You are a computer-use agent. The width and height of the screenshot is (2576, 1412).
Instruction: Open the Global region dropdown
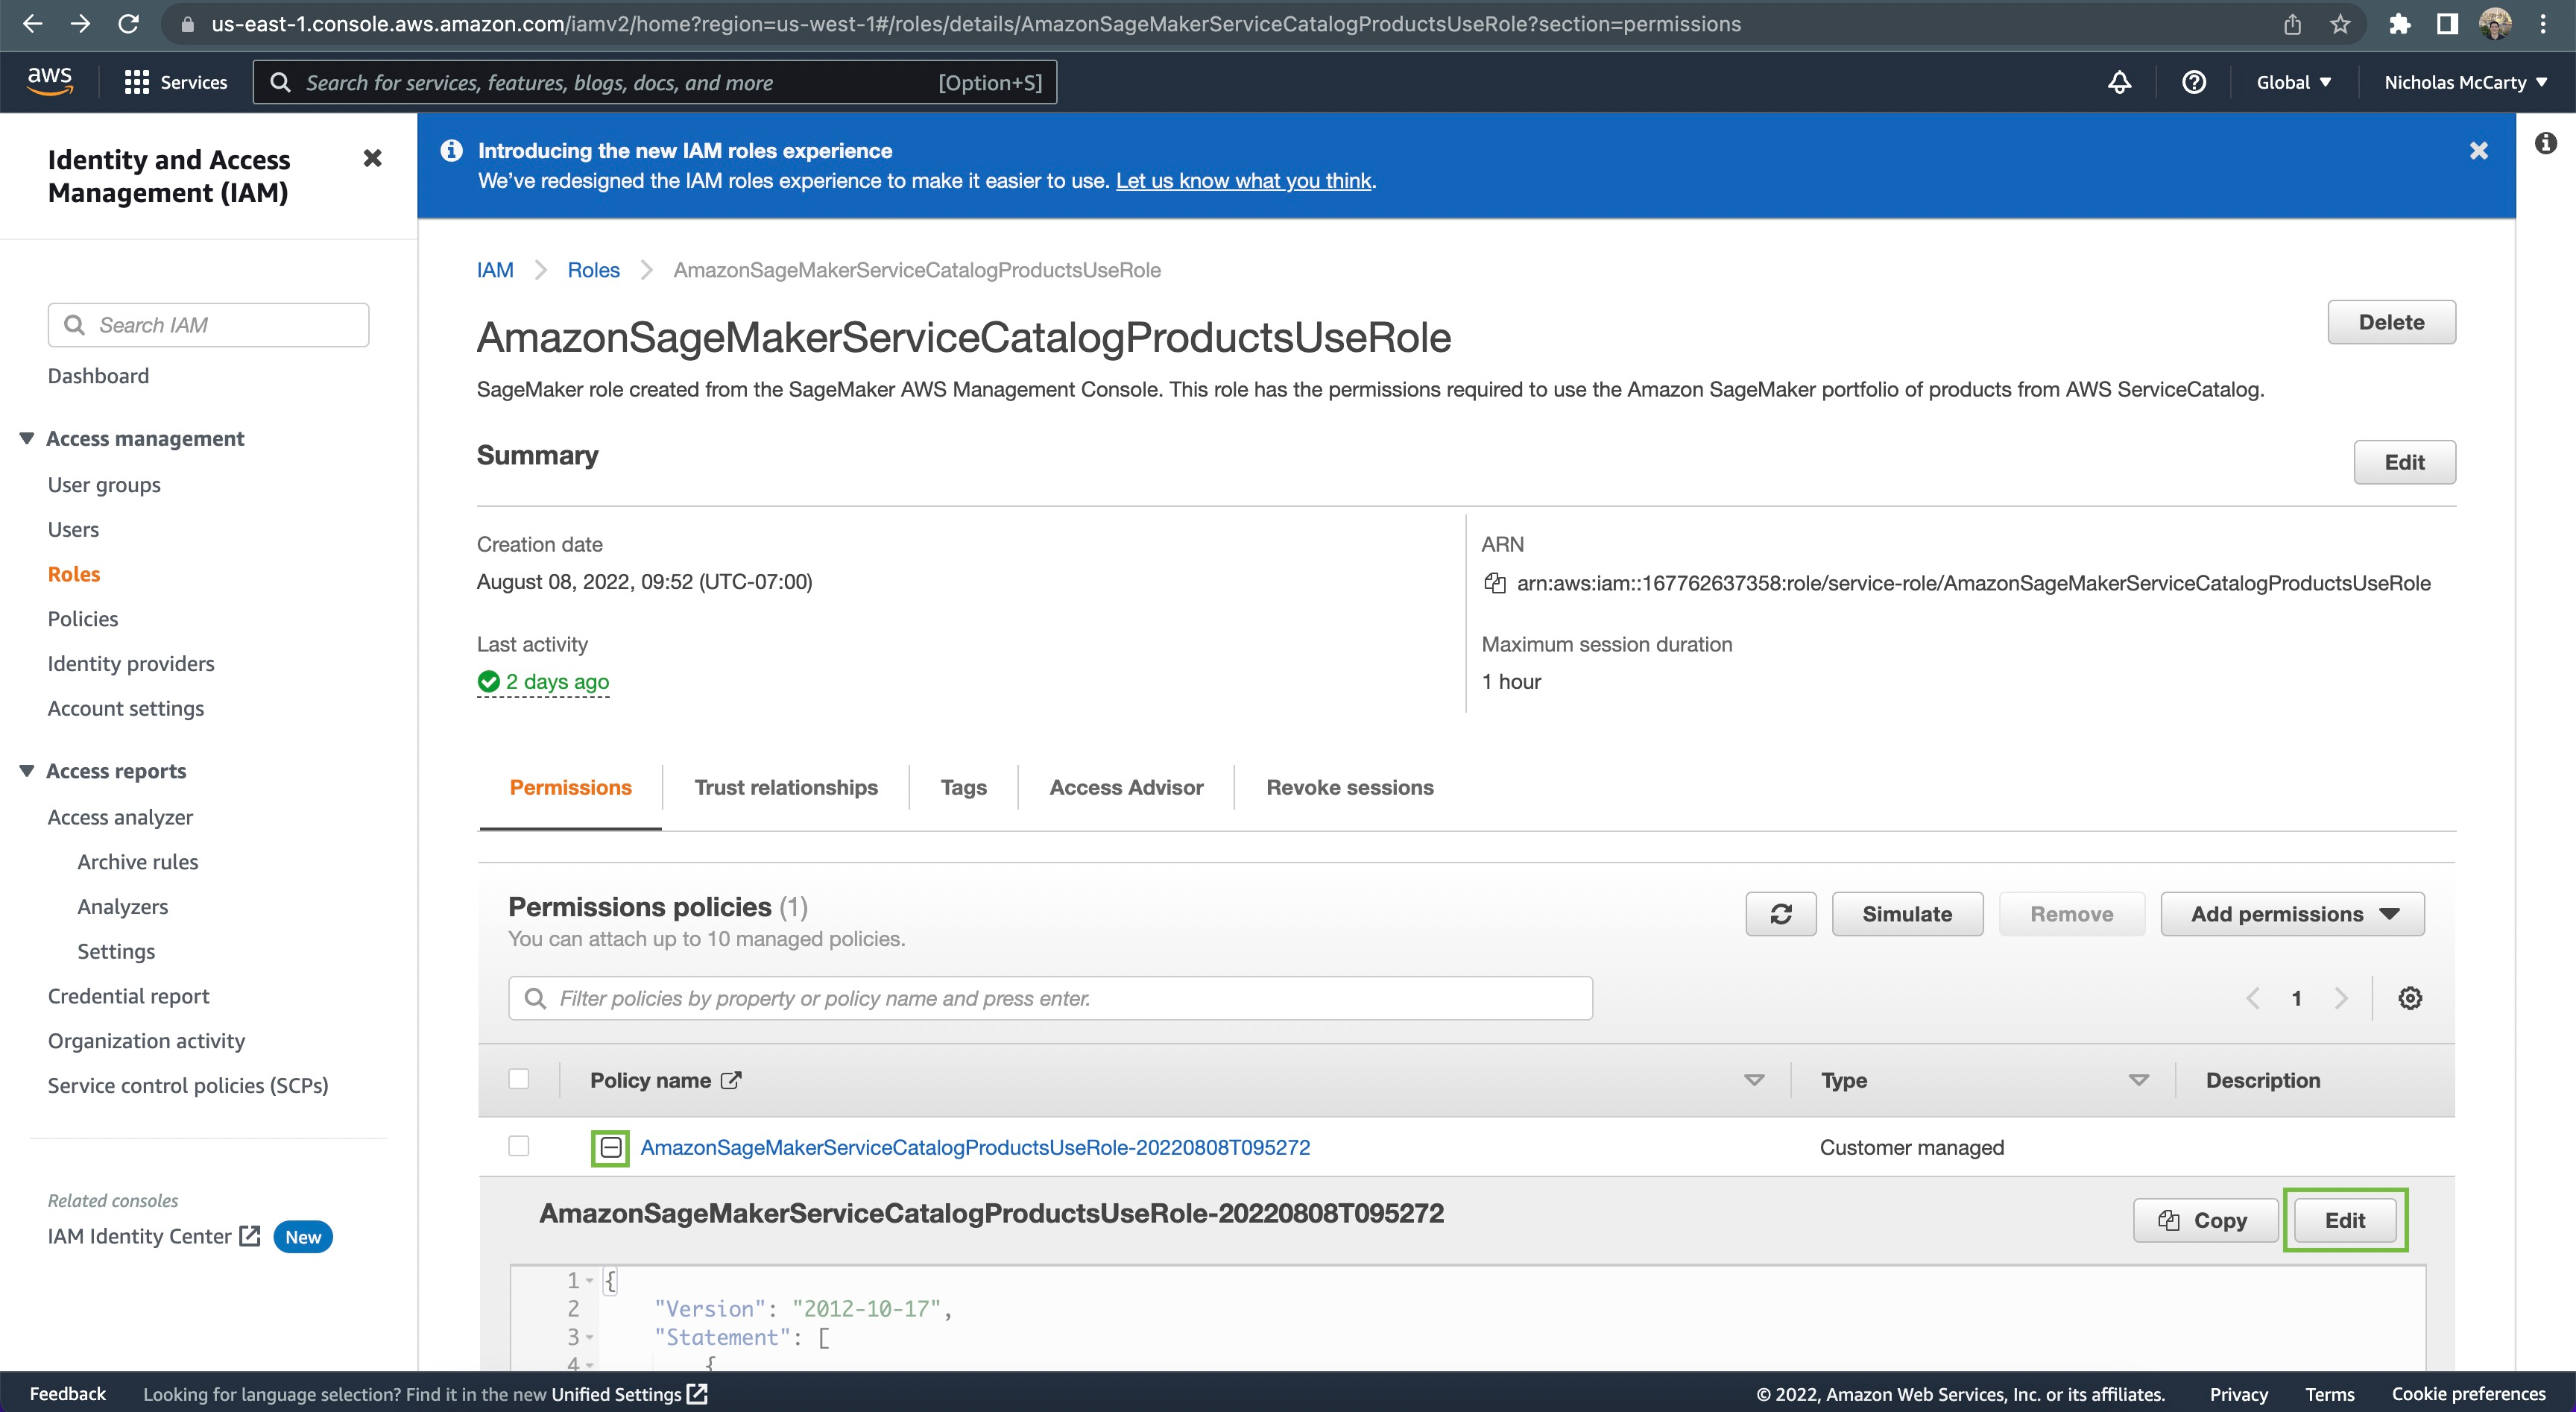(2293, 82)
